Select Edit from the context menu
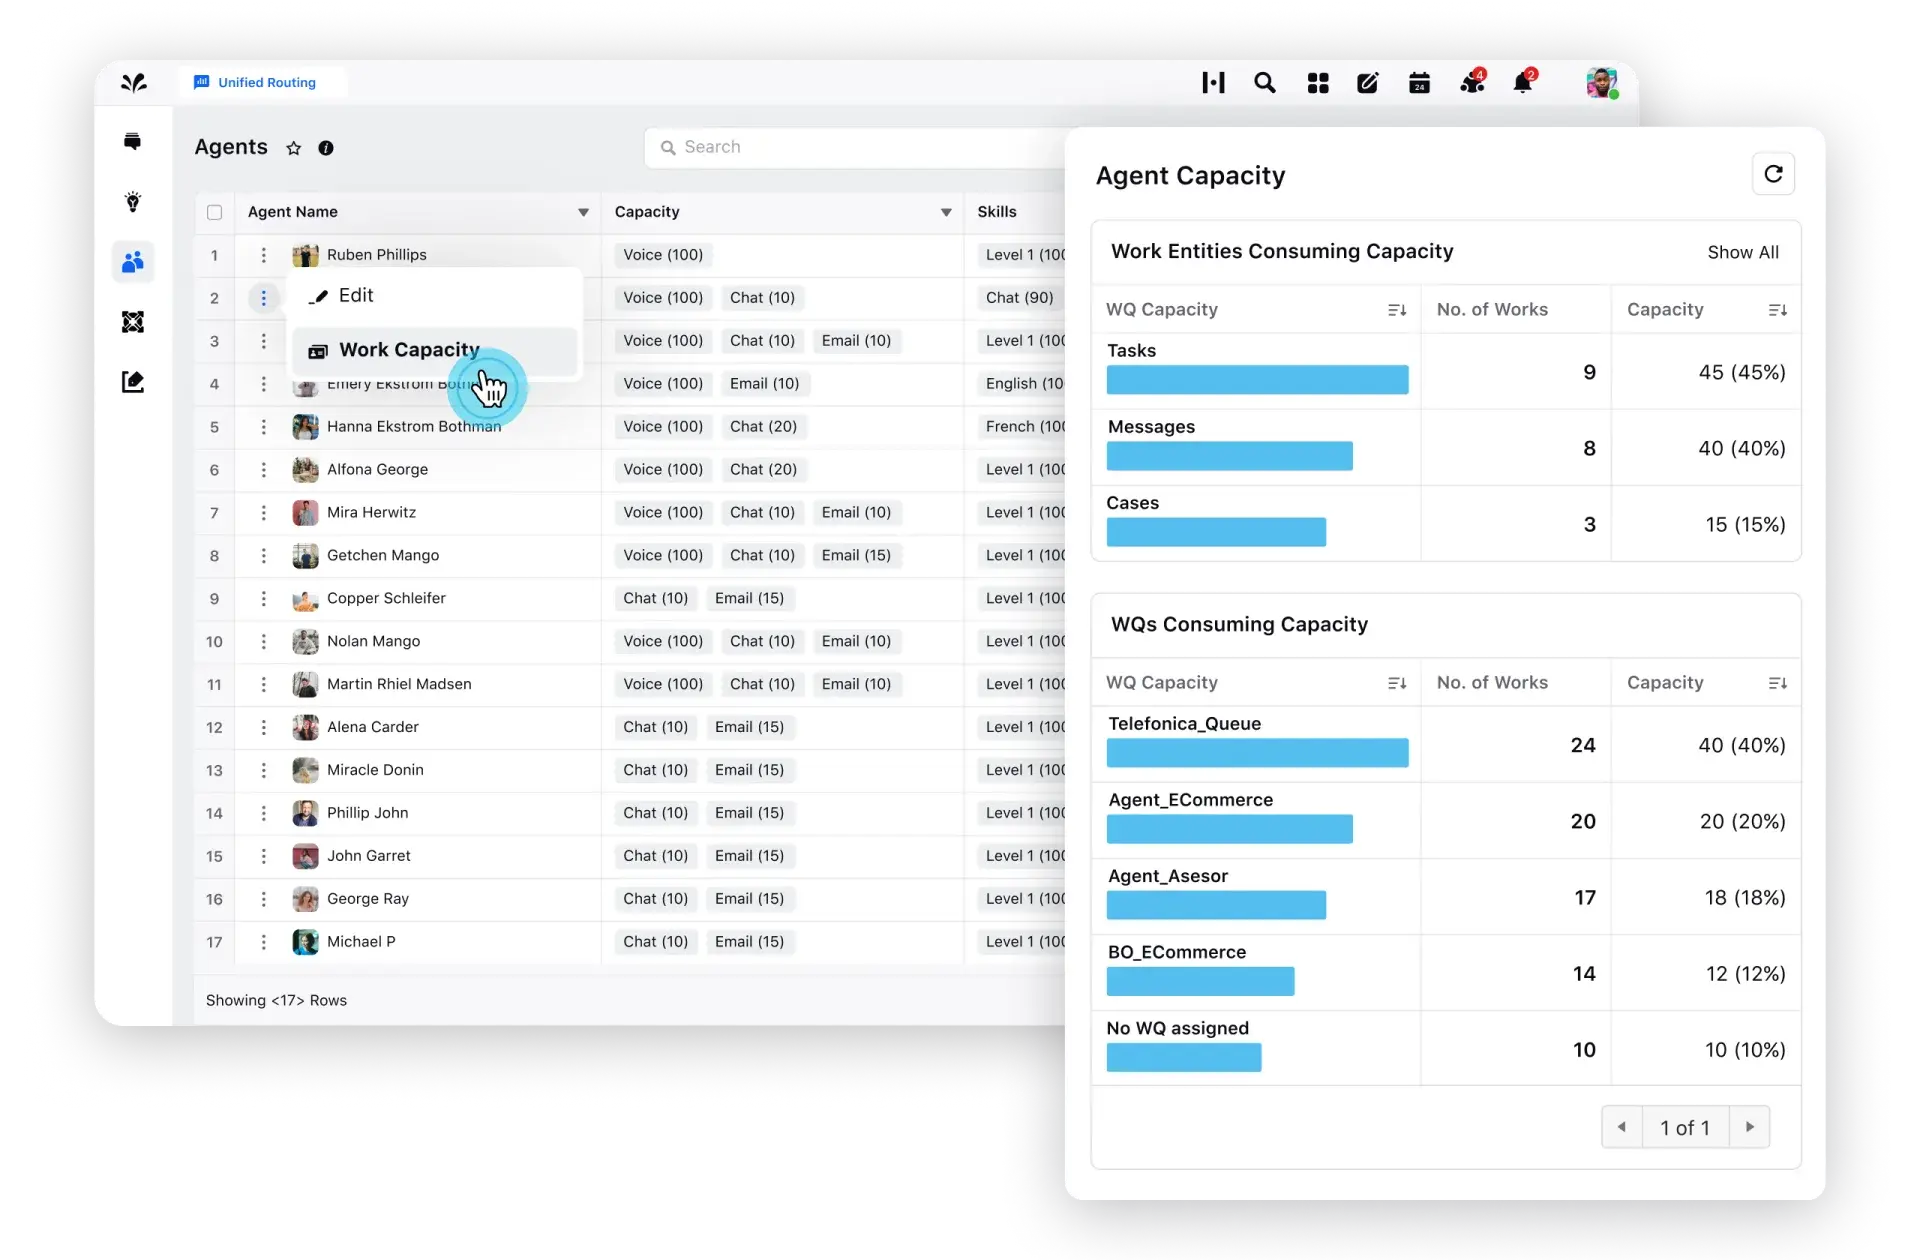This screenshot has width=1920, height=1260. coord(356,294)
